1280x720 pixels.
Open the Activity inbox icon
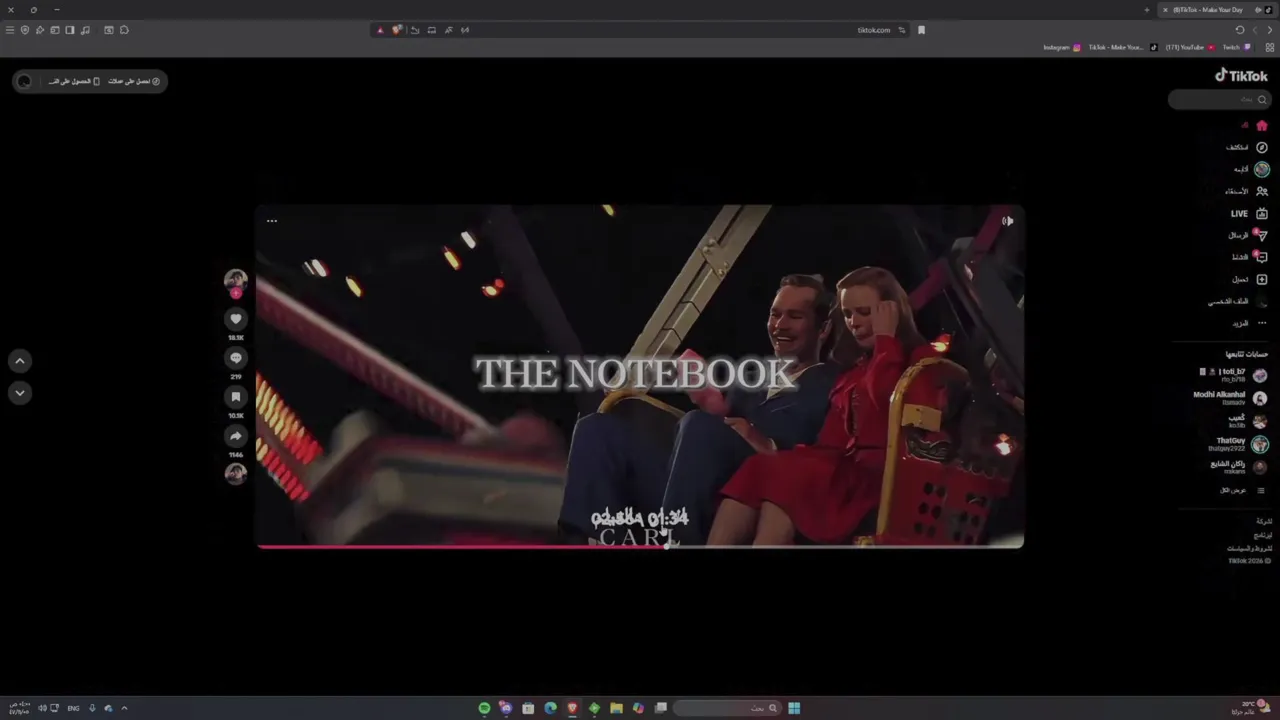1261,257
